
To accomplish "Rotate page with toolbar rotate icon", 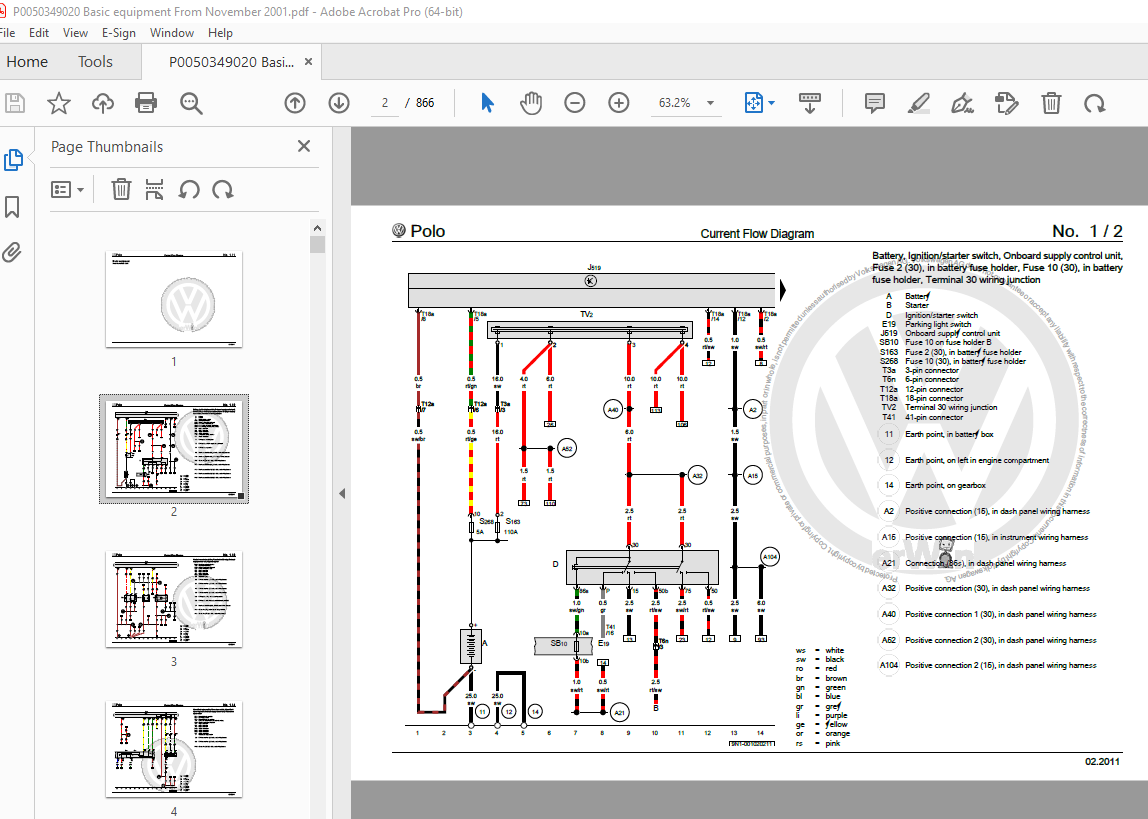I will point(1095,103).
